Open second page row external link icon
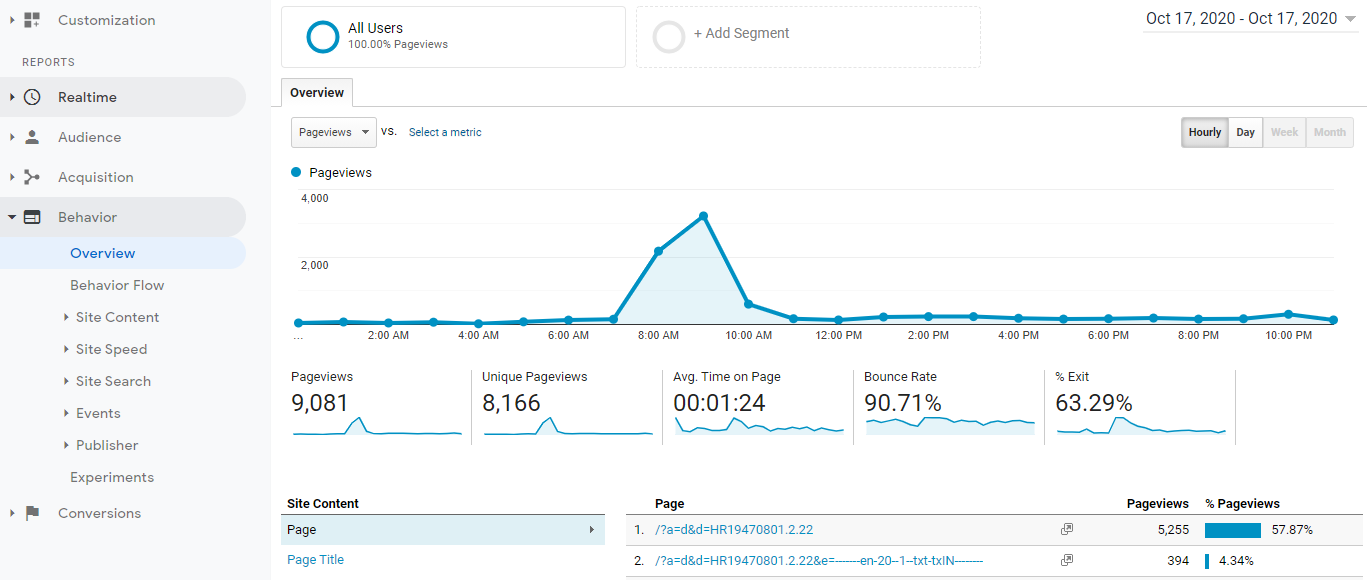Viewport: 1367px width, 580px height. [1067, 561]
